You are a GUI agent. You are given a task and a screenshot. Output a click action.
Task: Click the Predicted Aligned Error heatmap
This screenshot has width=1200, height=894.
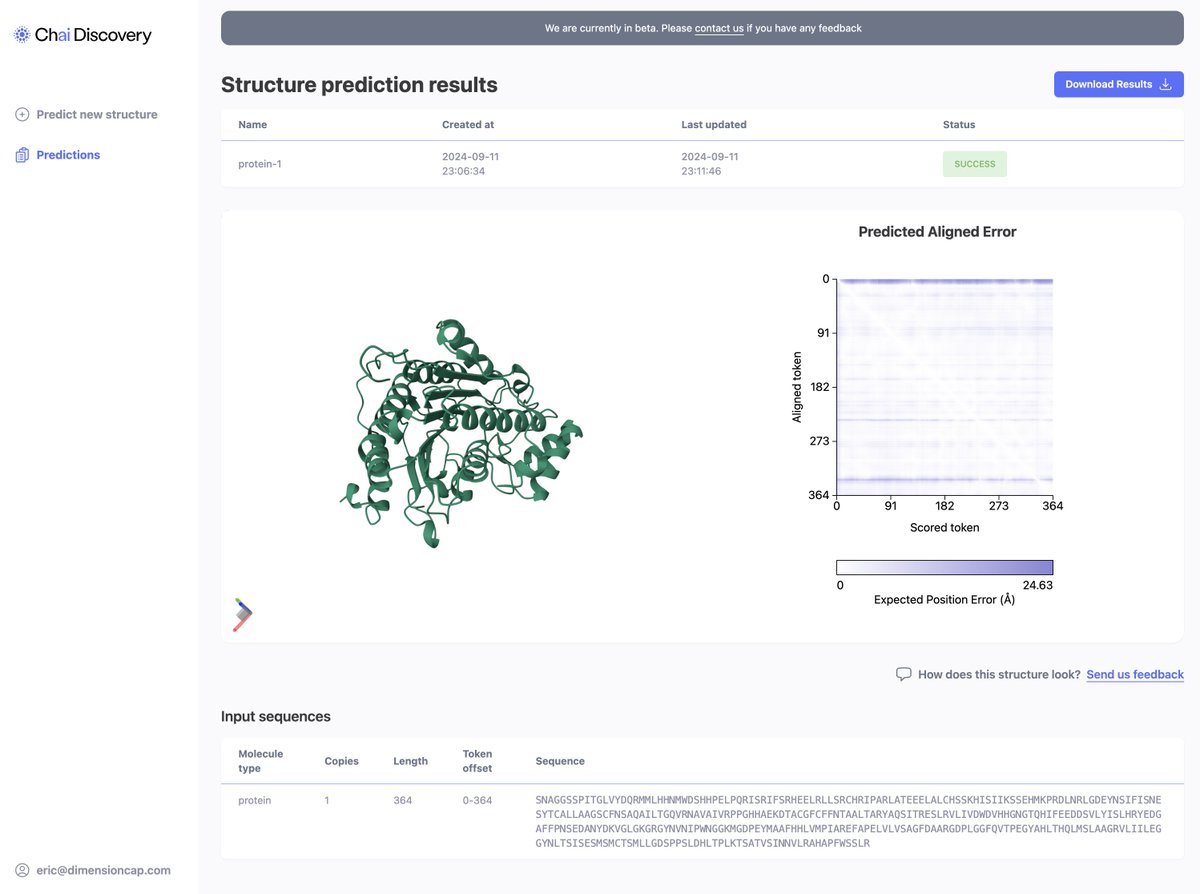tap(945, 387)
